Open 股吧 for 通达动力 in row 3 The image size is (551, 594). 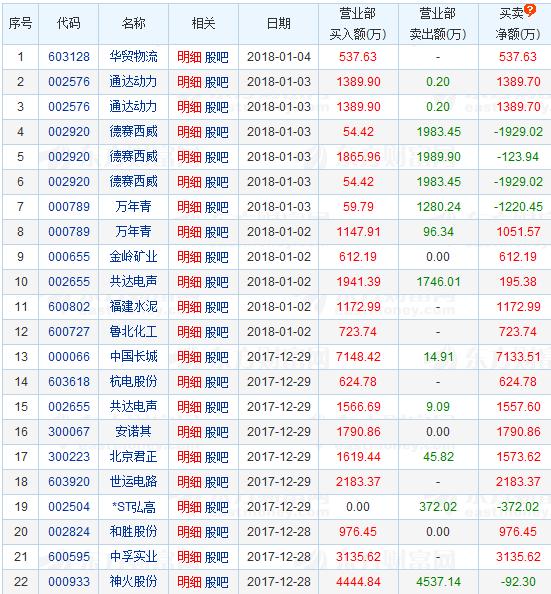pos(216,107)
